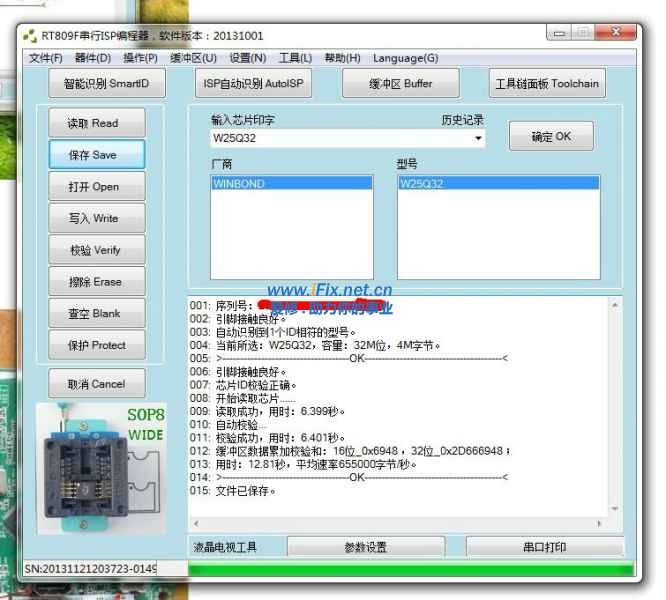
Task: Open 工具链面板 Toolchain panel
Action: 547,84
